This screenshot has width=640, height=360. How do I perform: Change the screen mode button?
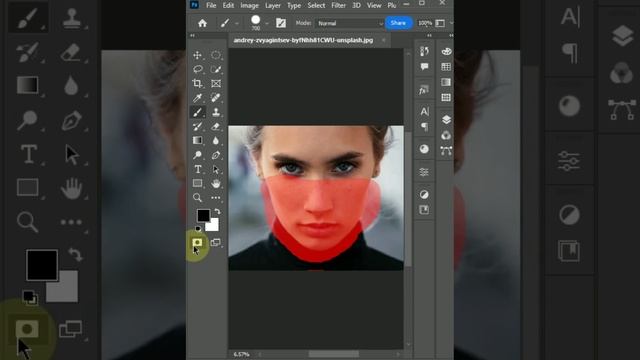216,243
